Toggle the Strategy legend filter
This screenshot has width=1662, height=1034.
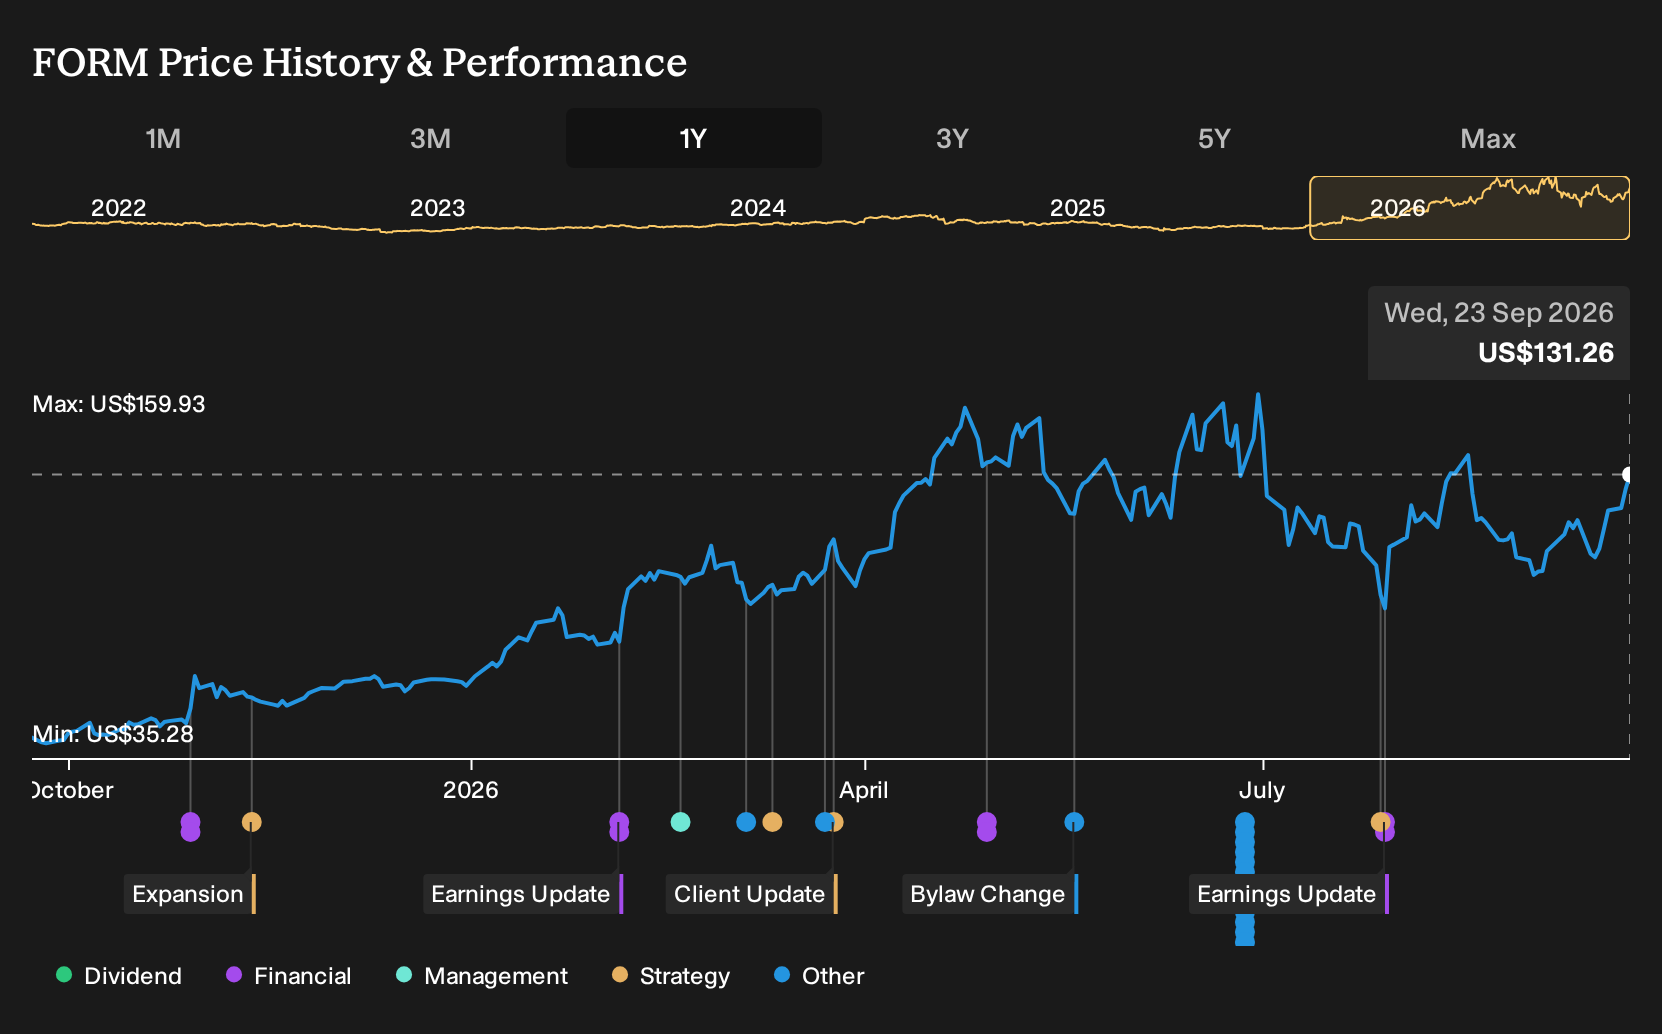[671, 976]
